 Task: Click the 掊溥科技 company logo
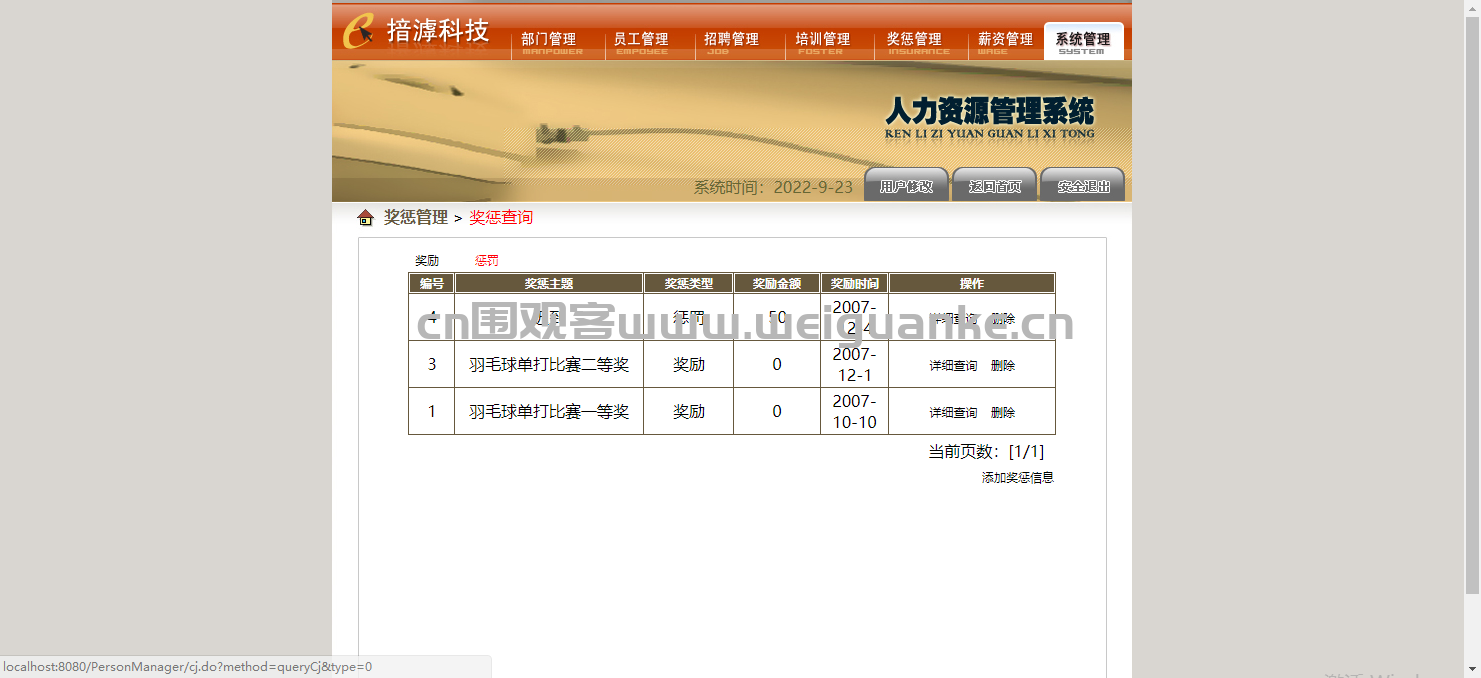click(416, 30)
